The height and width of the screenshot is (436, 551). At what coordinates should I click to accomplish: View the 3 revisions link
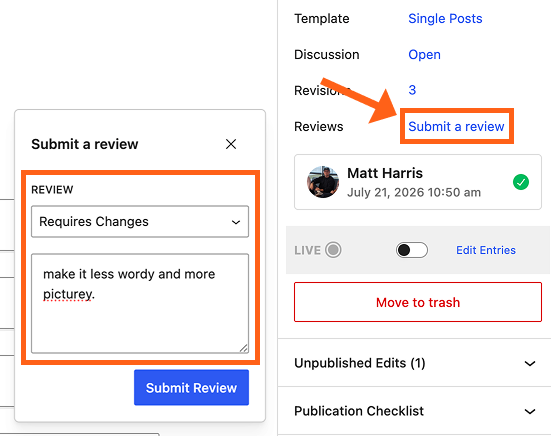coord(412,90)
